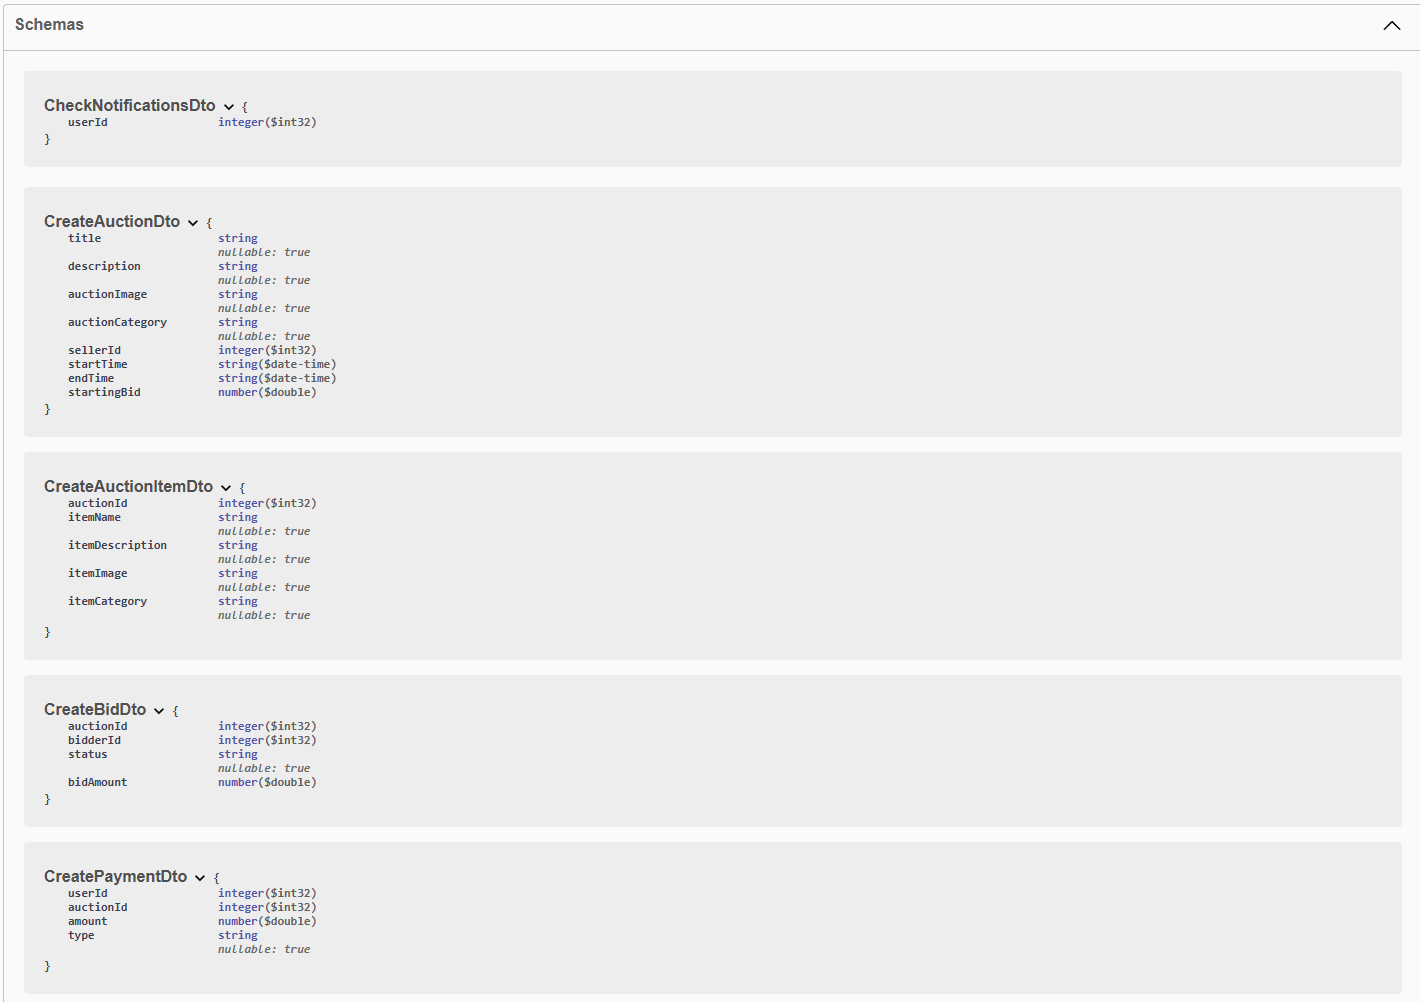This screenshot has width=1420, height=1002.
Task: Click the string($date-time) type of startTime
Action: [277, 364]
